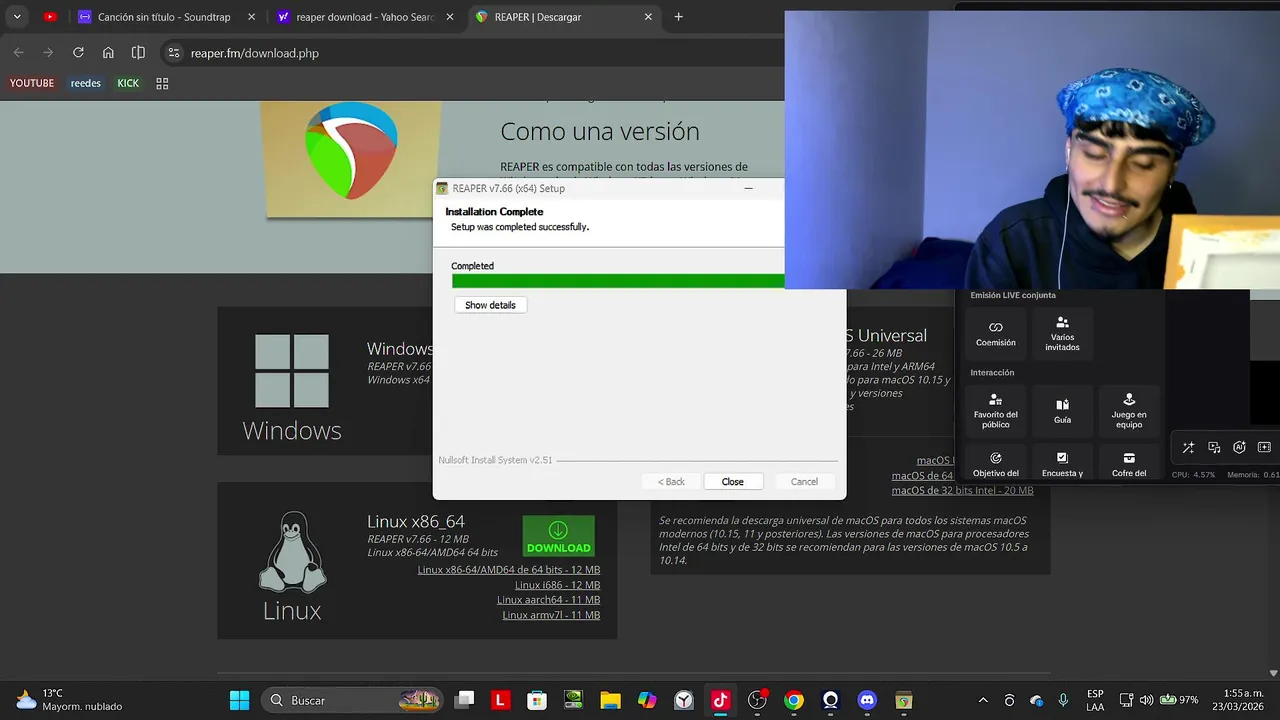1280x720 pixels.
Task: View site information icon in address bar
Action: [174, 53]
